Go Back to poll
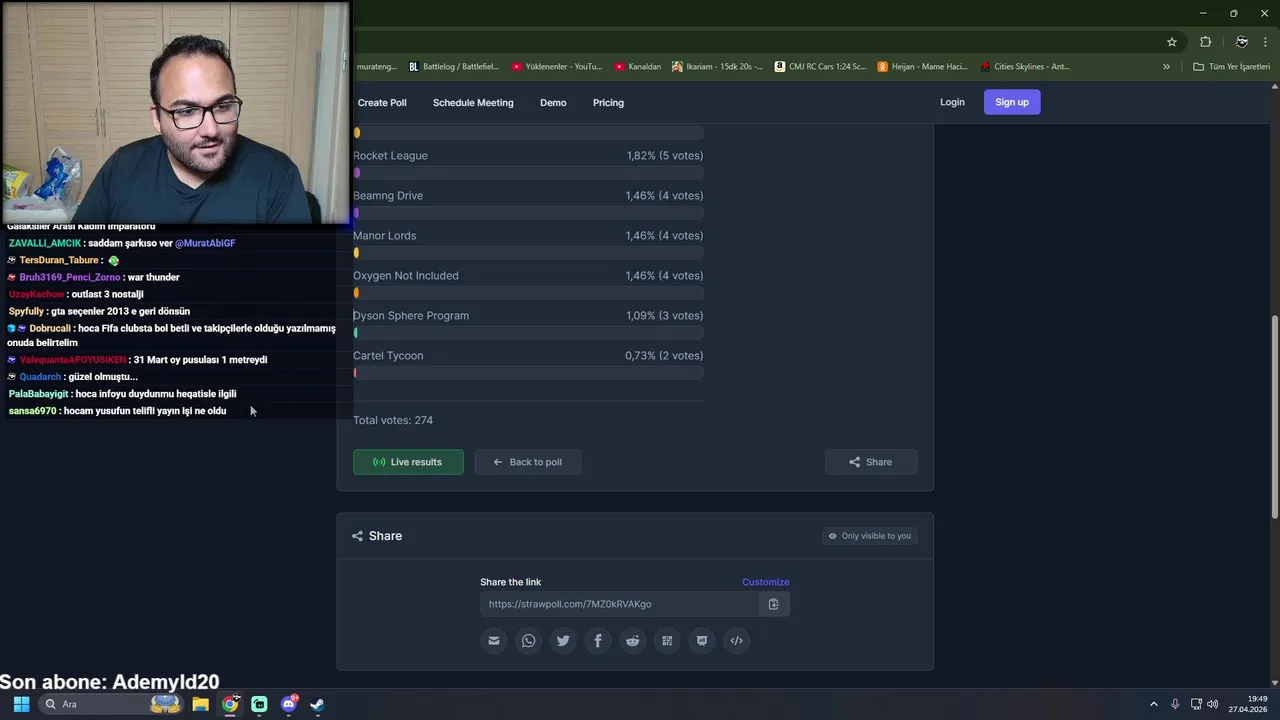The image size is (1280, 720). click(527, 462)
